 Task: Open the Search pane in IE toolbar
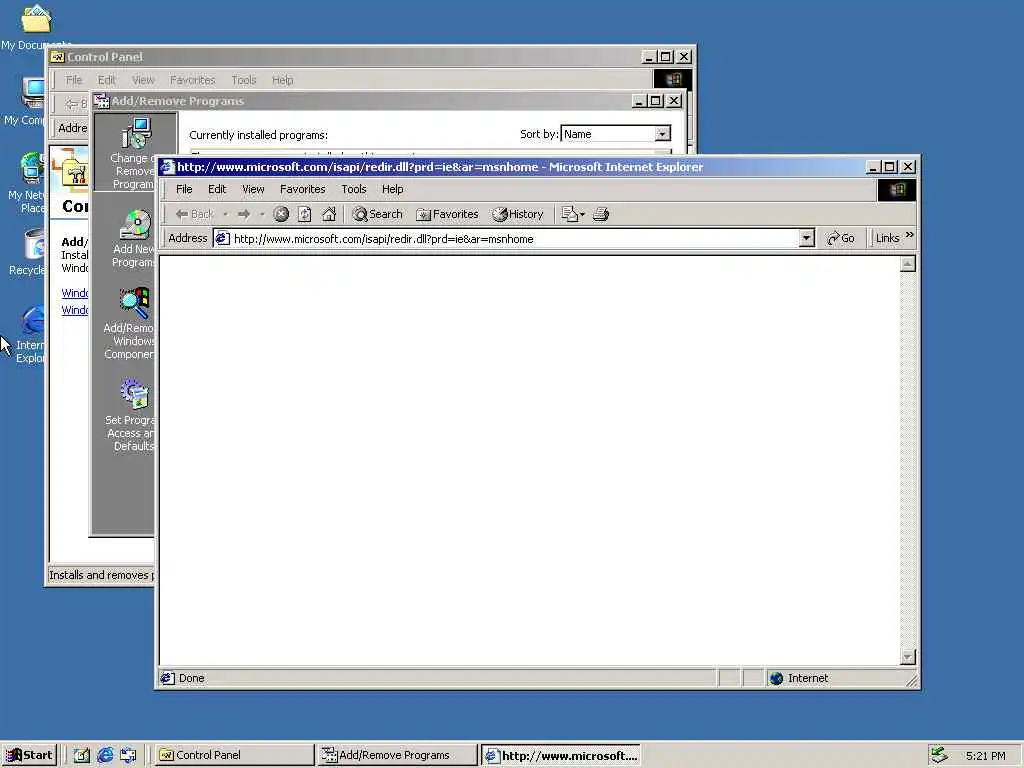(377, 214)
